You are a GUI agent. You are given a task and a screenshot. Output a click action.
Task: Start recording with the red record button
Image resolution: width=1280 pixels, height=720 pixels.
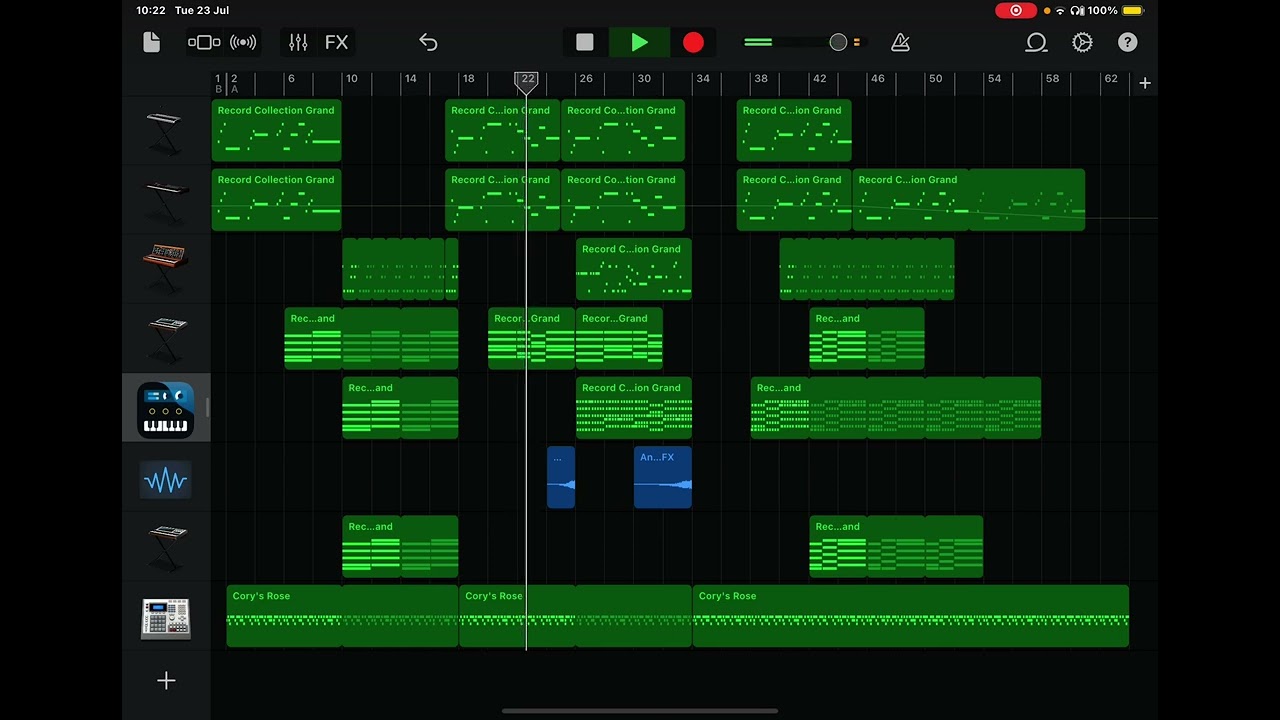[693, 42]
